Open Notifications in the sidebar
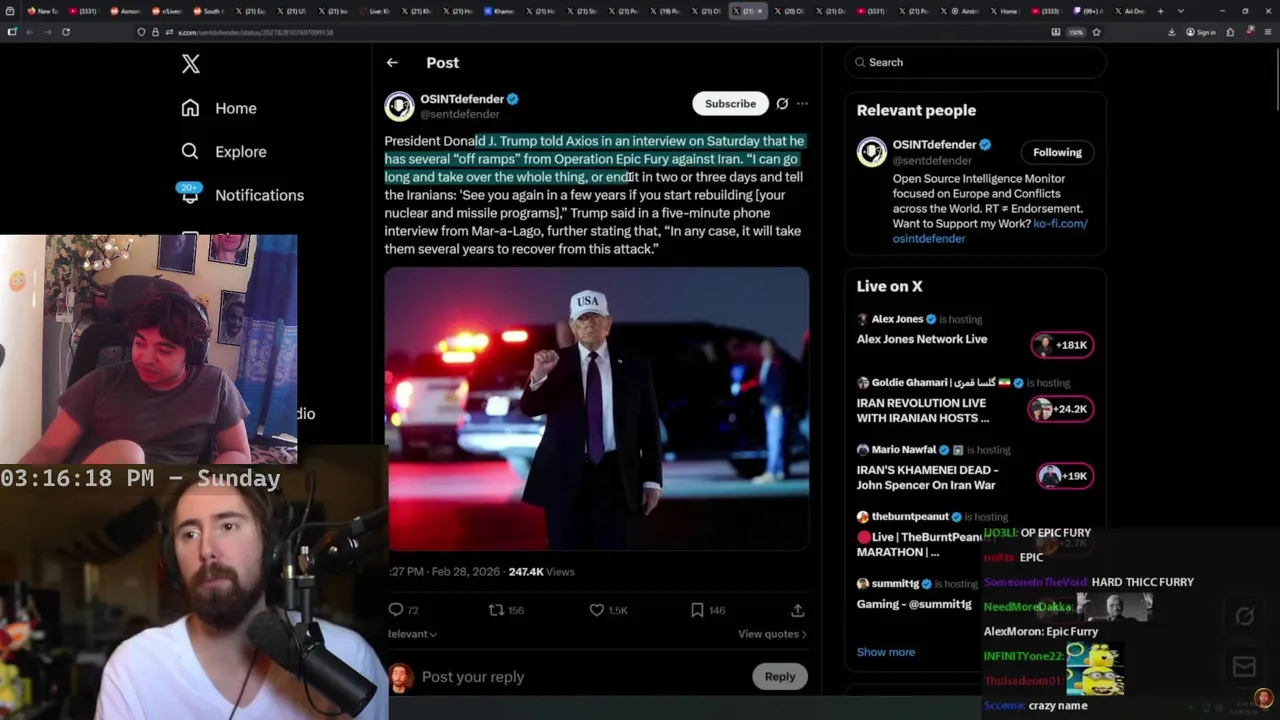 click(x=243, y=195)
